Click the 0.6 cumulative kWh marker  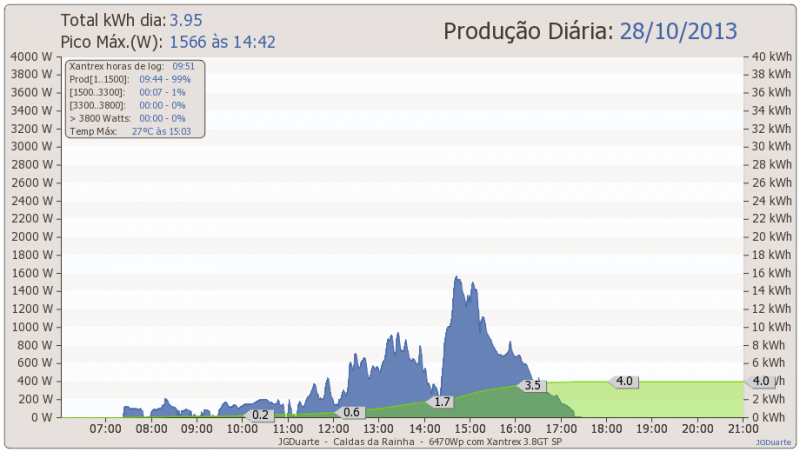coord(350,412)
